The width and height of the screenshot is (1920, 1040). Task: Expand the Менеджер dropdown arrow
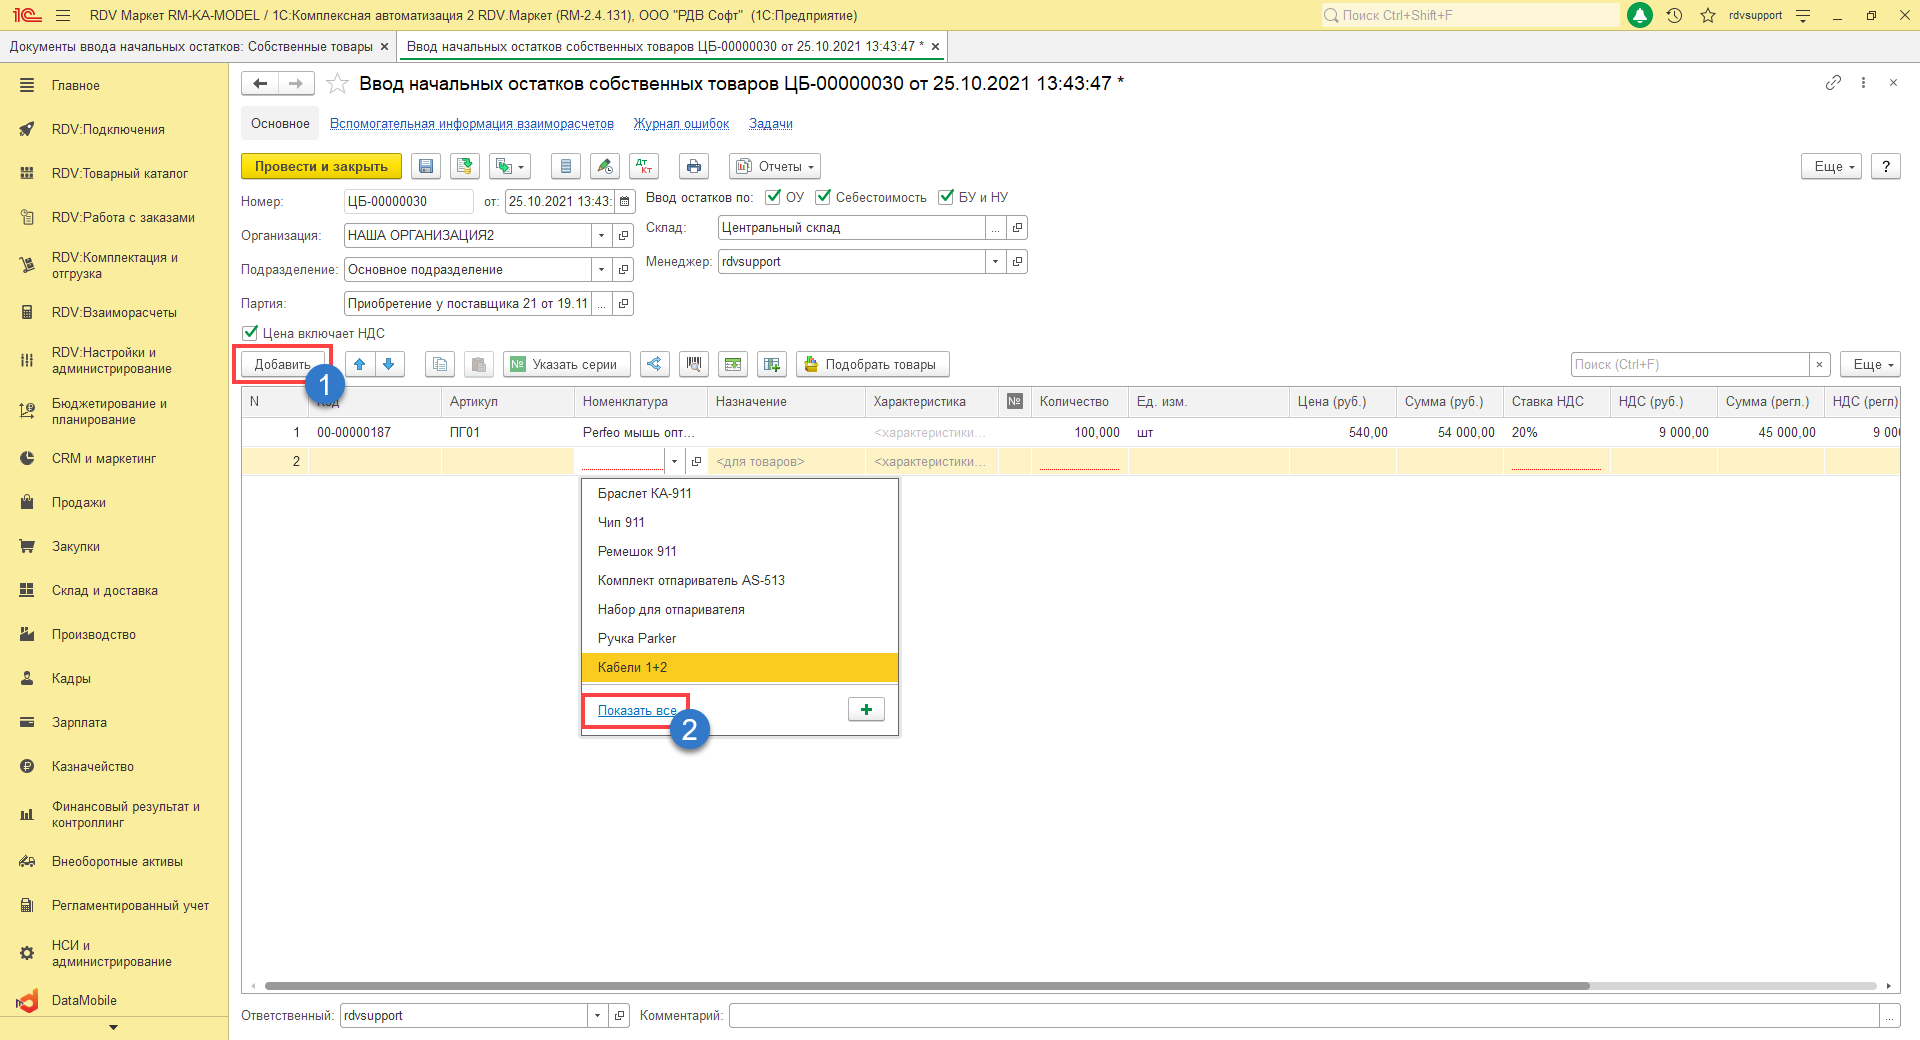(x=995, y=262)
